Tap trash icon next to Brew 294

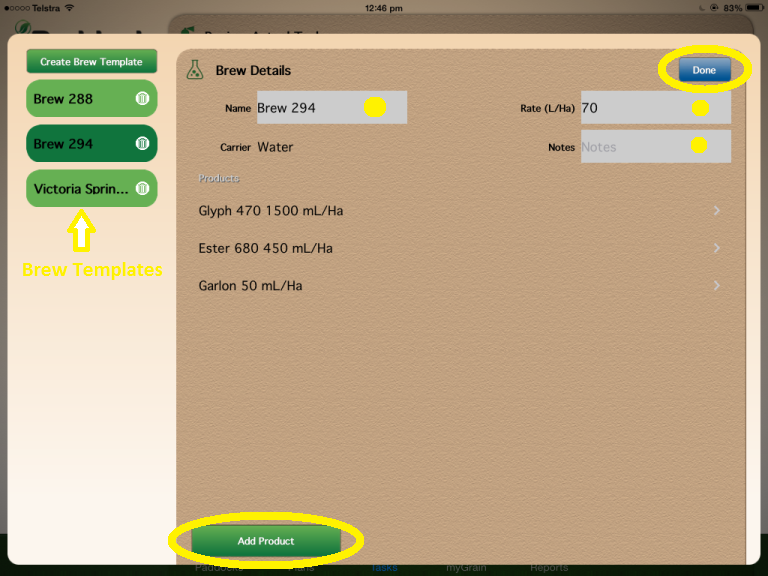(x=142, y=143)
